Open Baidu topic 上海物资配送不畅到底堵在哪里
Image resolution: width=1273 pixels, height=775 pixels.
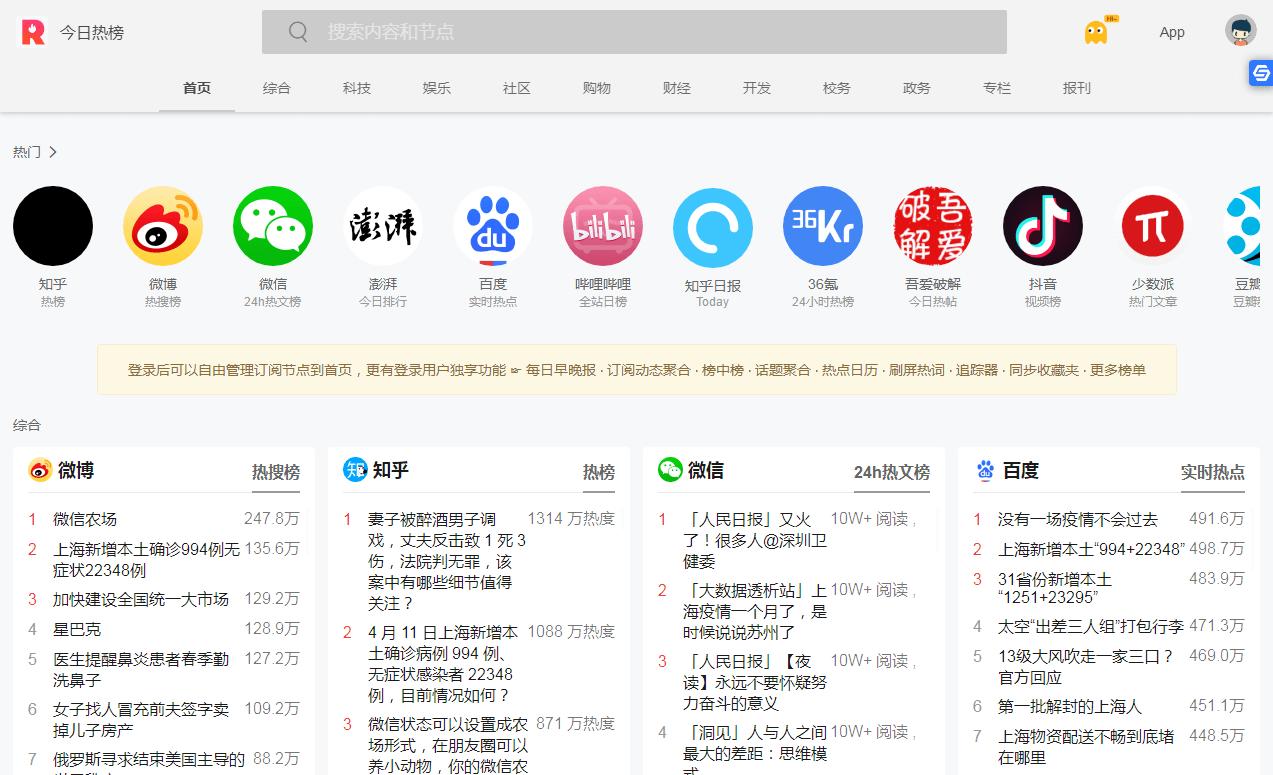click(1086, 746)
